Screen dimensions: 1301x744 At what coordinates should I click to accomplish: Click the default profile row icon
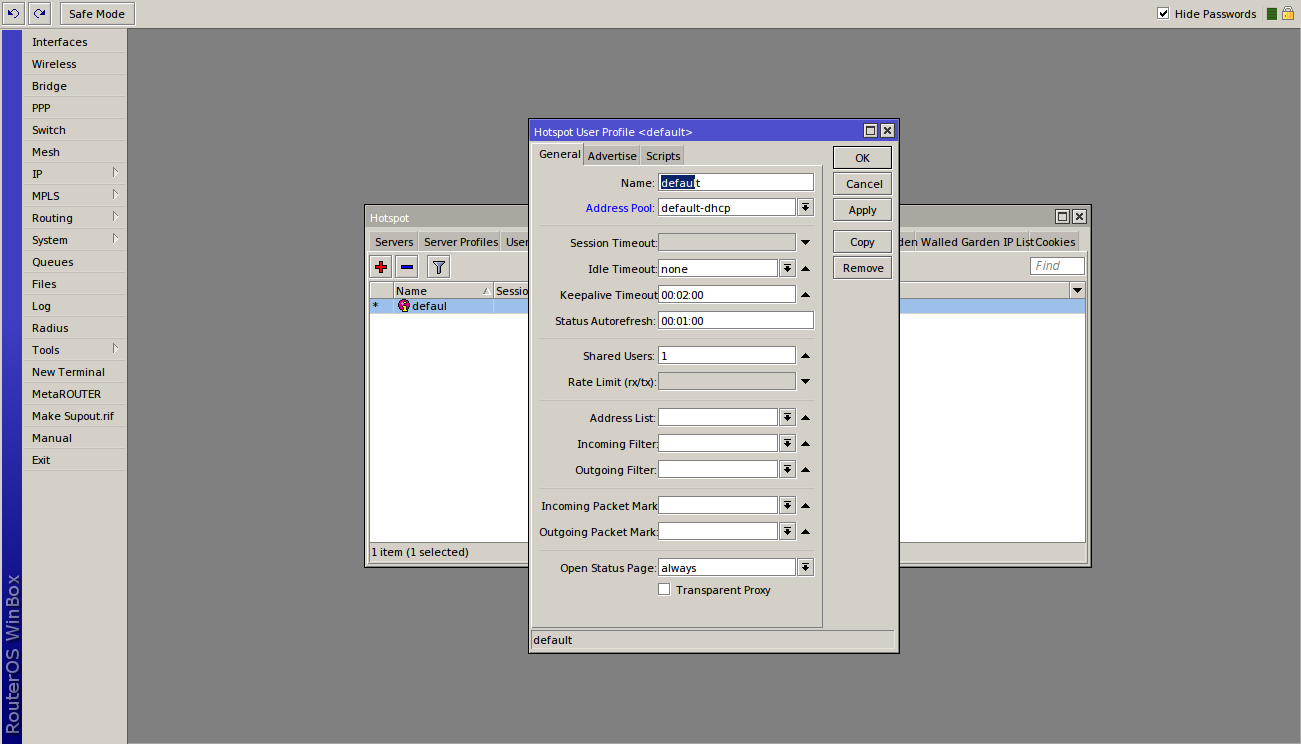[404, 306]
